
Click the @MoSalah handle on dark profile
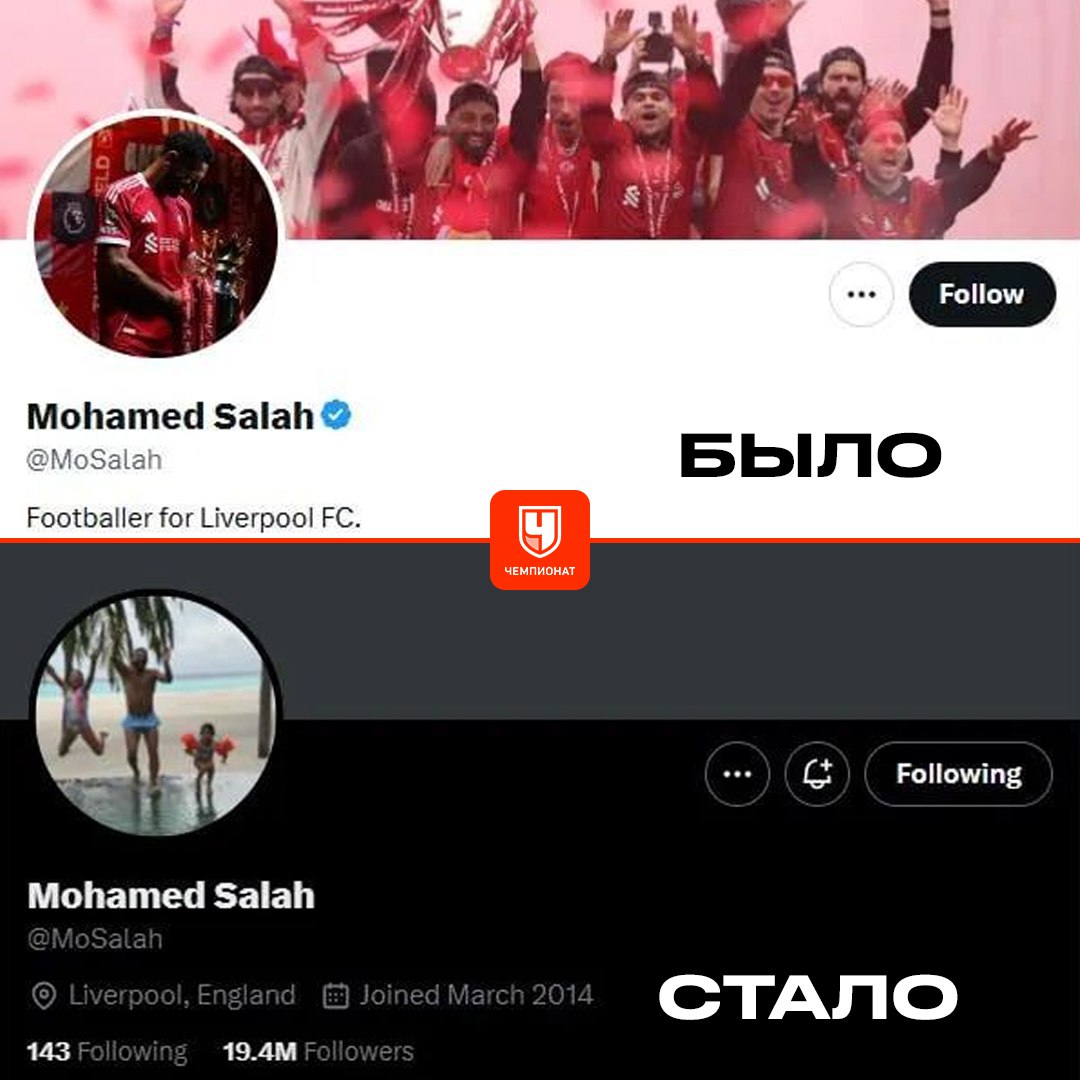pos(95,939)
